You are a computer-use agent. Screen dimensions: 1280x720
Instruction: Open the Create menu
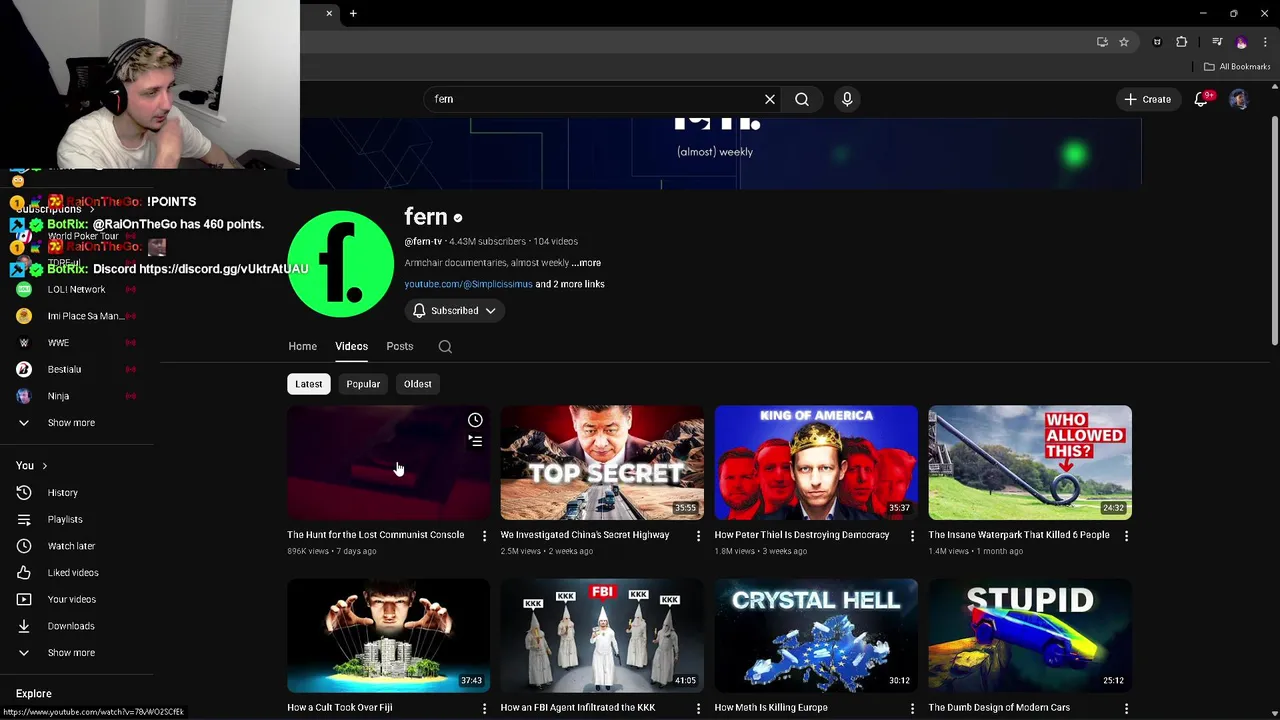[1147, 99]
